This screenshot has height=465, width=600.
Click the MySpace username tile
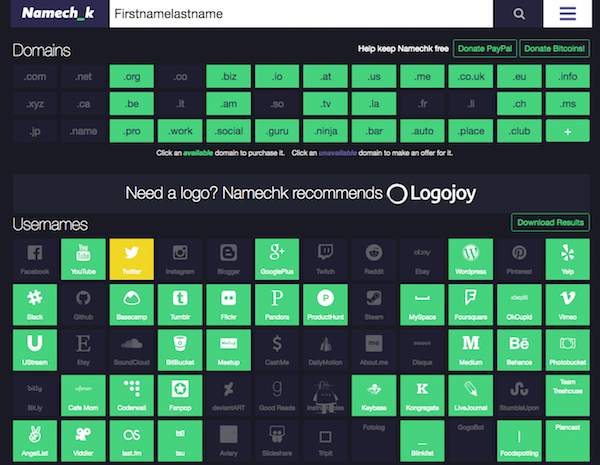pos(422,305)
